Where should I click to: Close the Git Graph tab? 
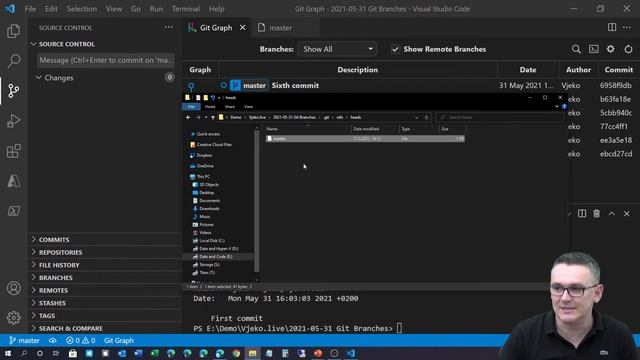click(242, 27)
